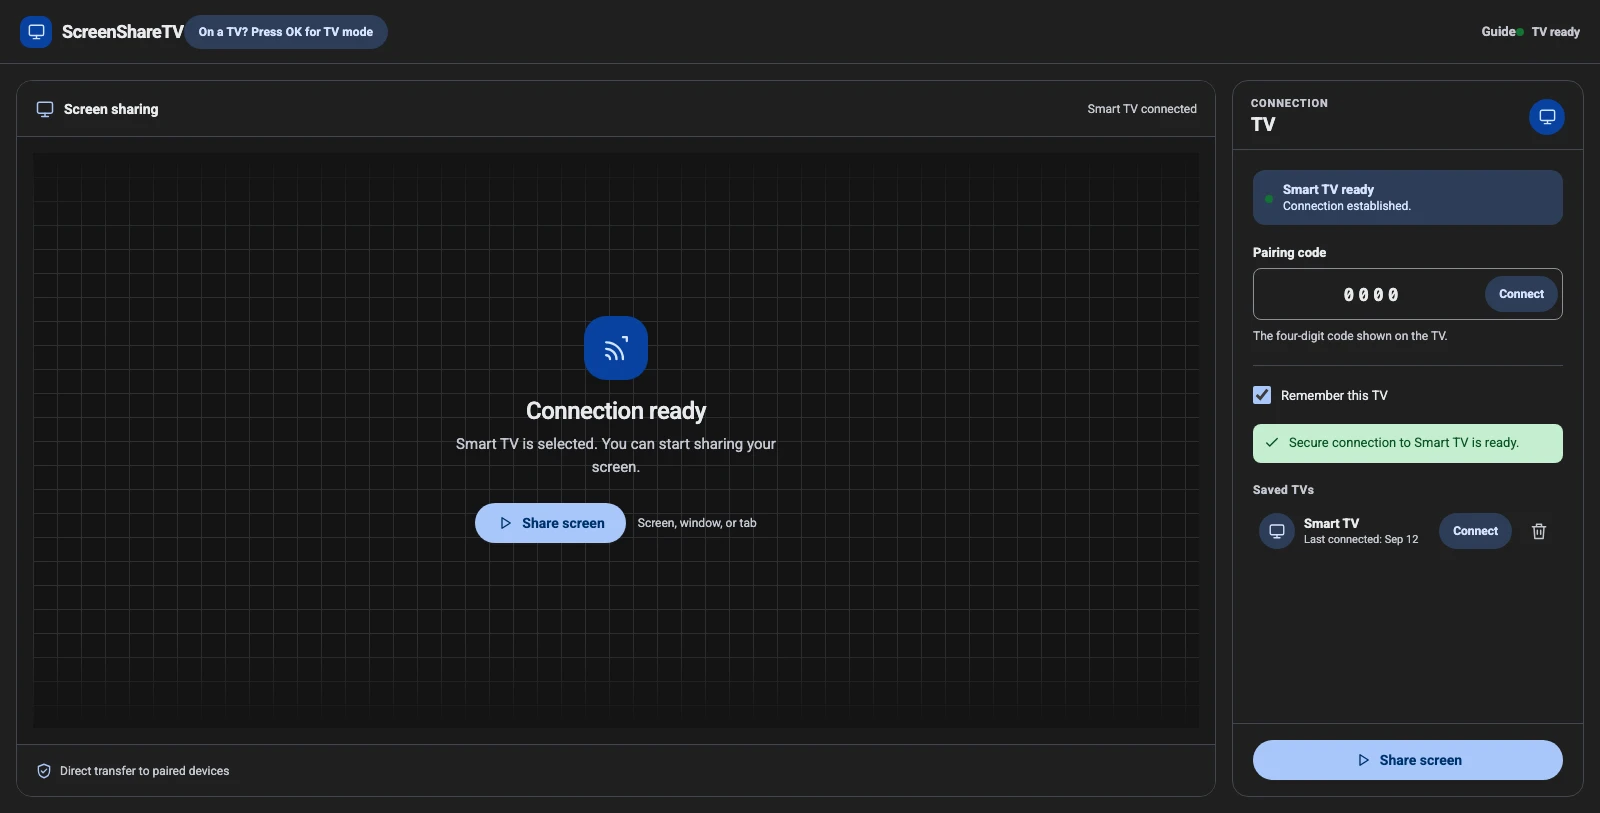Click the Smart TV connected status text

(1142, 109)
